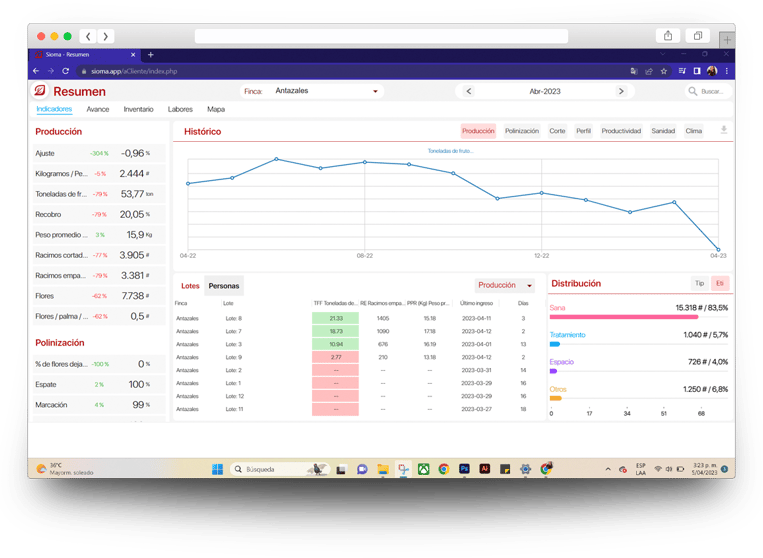763x558 pixels.
Task: Switch Distribución to Tip view
Action: [699, 283]
